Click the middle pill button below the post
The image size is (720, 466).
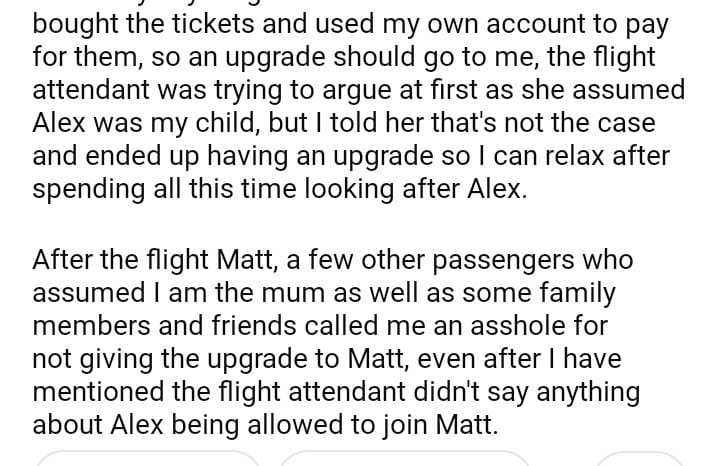(x=404, y=460)
